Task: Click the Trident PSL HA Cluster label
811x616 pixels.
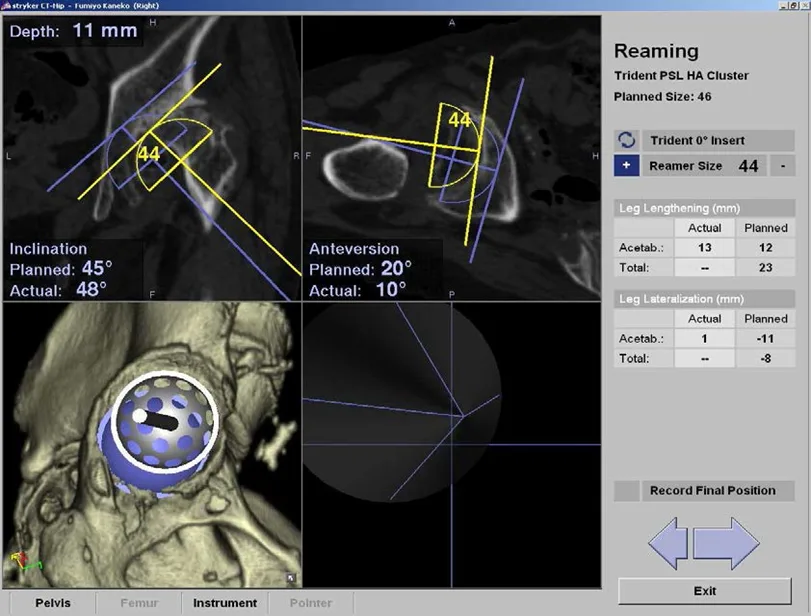Action: point(681,76)
